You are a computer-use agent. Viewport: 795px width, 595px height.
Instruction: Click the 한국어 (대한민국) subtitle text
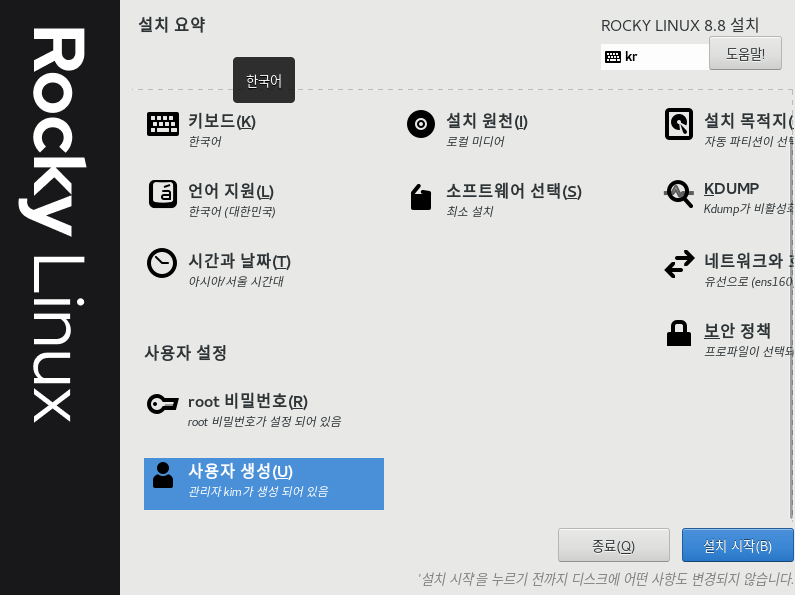(x=232, y=211)
